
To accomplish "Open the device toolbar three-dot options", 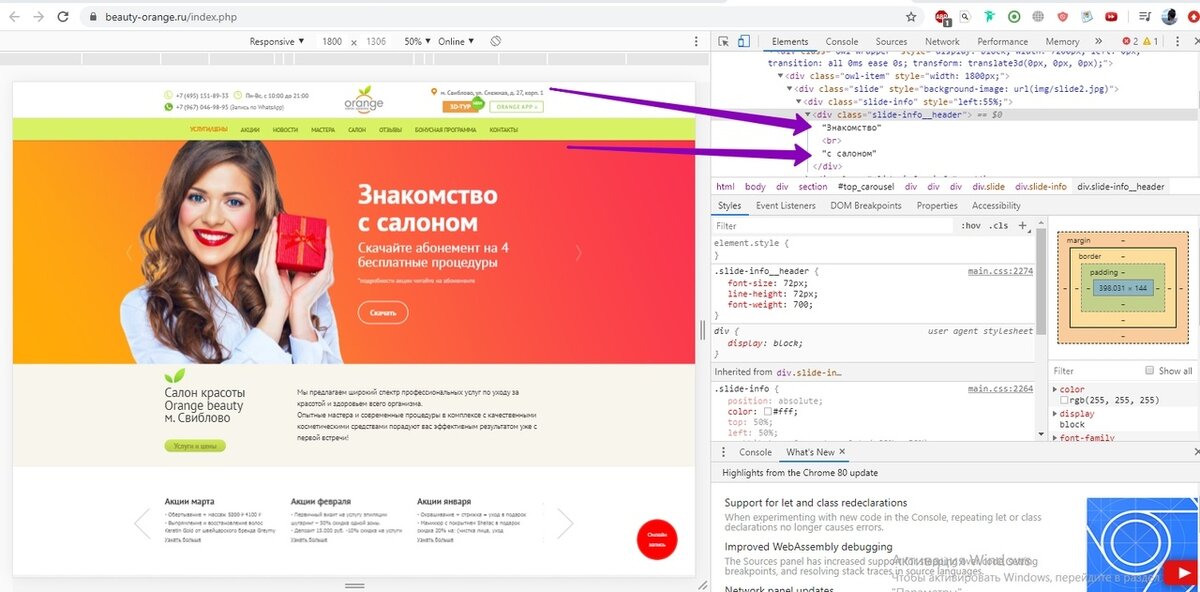I will click(697, 42).
